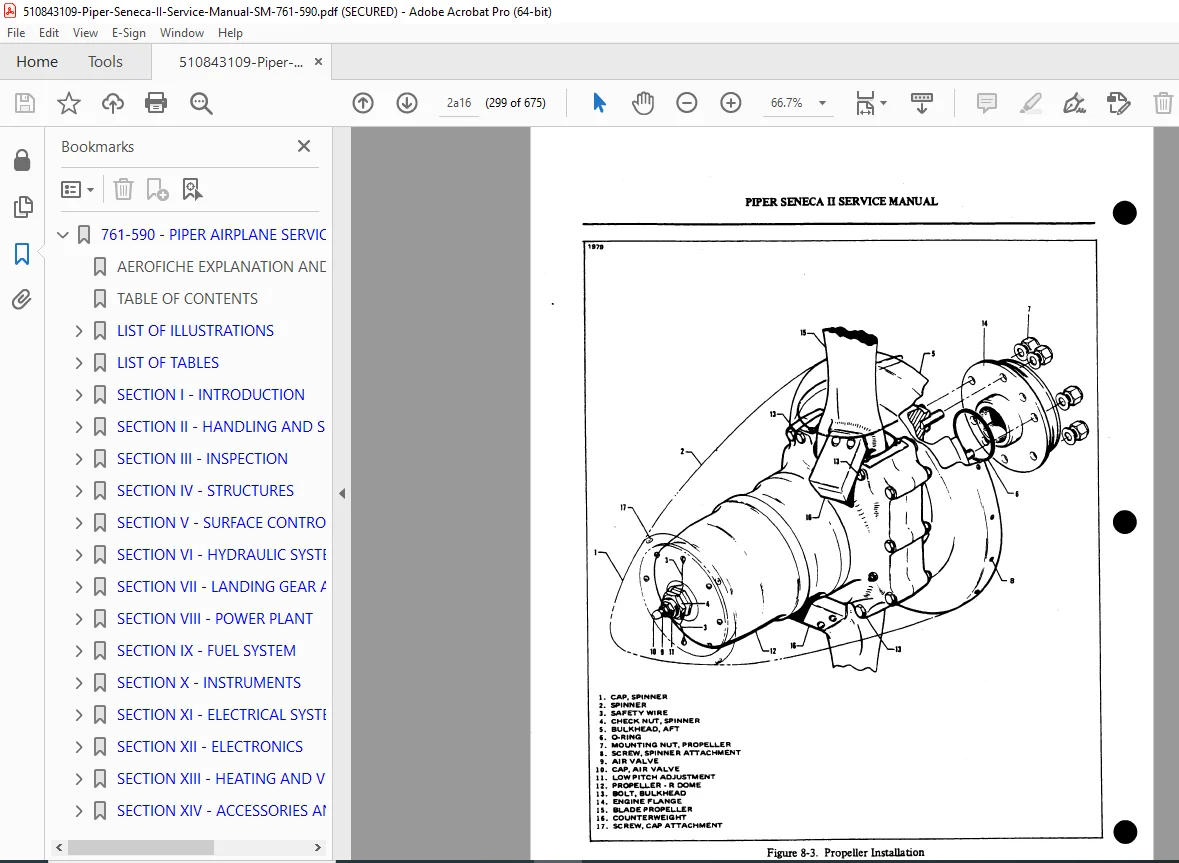Image resolution: width=1179 pixels, height=863 pixels.
Task: Add a new bookmark icon
Action: [x=157, y=189]
